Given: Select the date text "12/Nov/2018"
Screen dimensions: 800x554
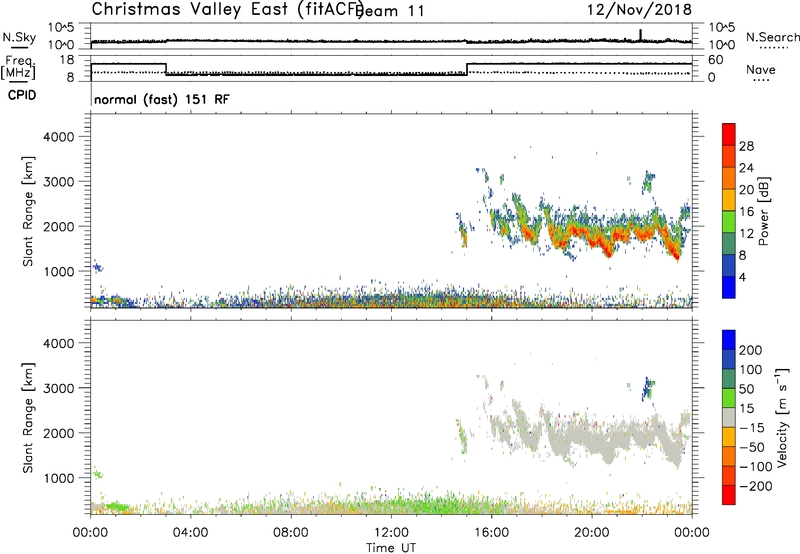Looking at the screenshot, I should click(x=639, y=10).
